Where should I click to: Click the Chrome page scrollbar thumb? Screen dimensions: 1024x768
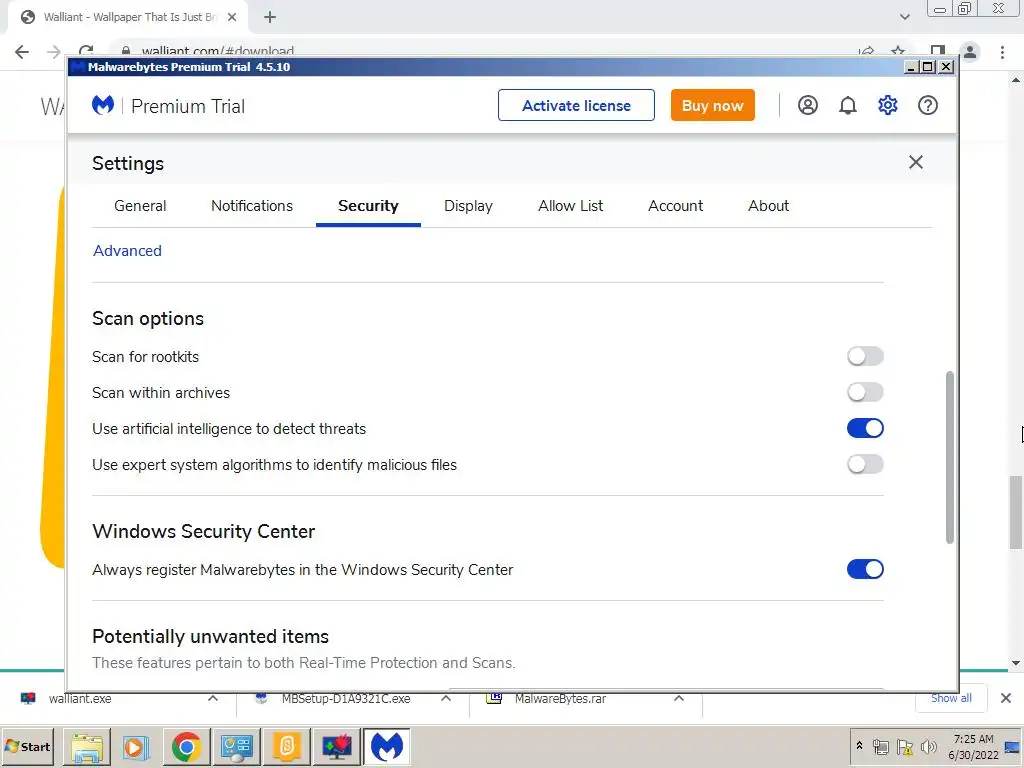tap(1015, 513)
